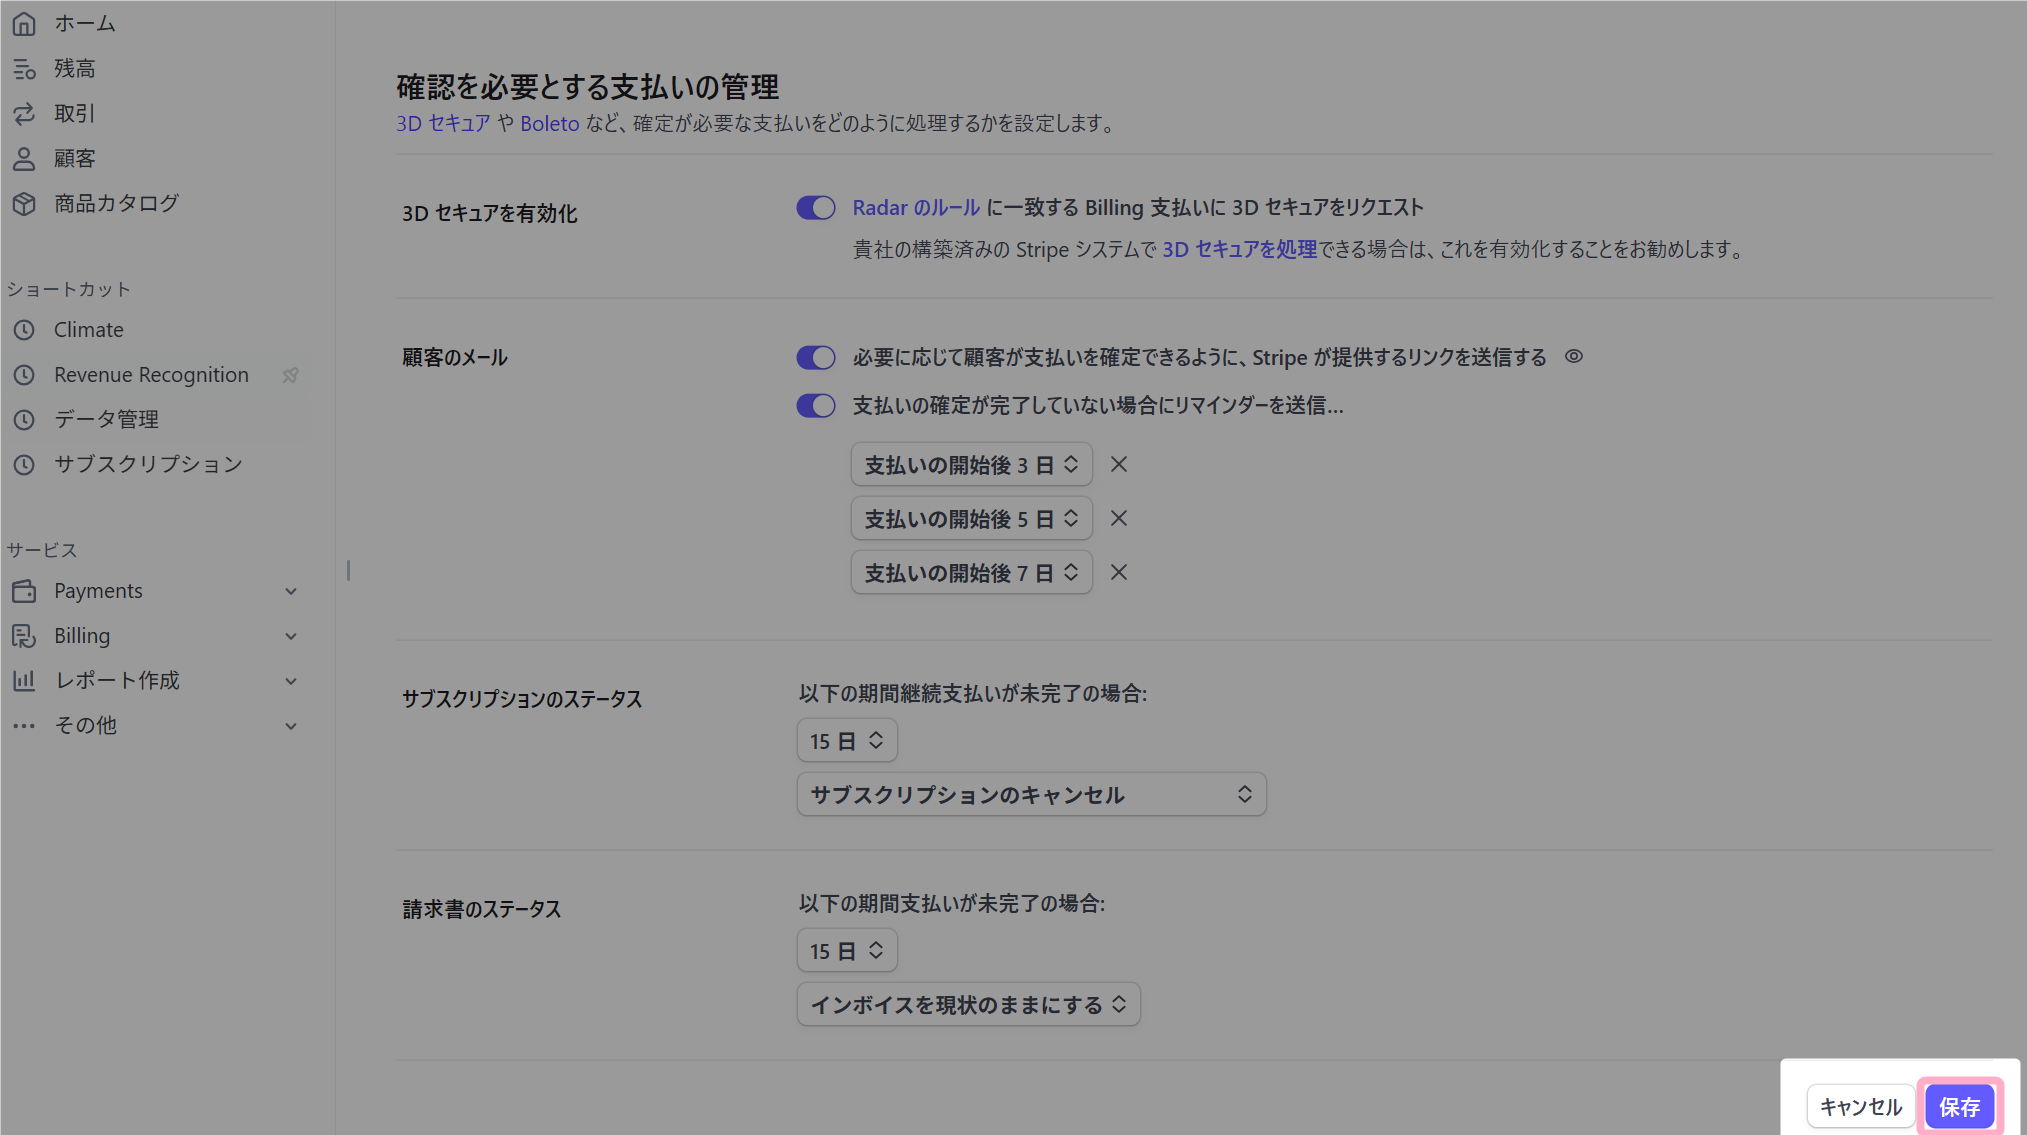The height and width of the screenshot is (1135, 2027).
Task: Click 3D セキュアを有効化 section label
Action: click(x=490, y=213)
